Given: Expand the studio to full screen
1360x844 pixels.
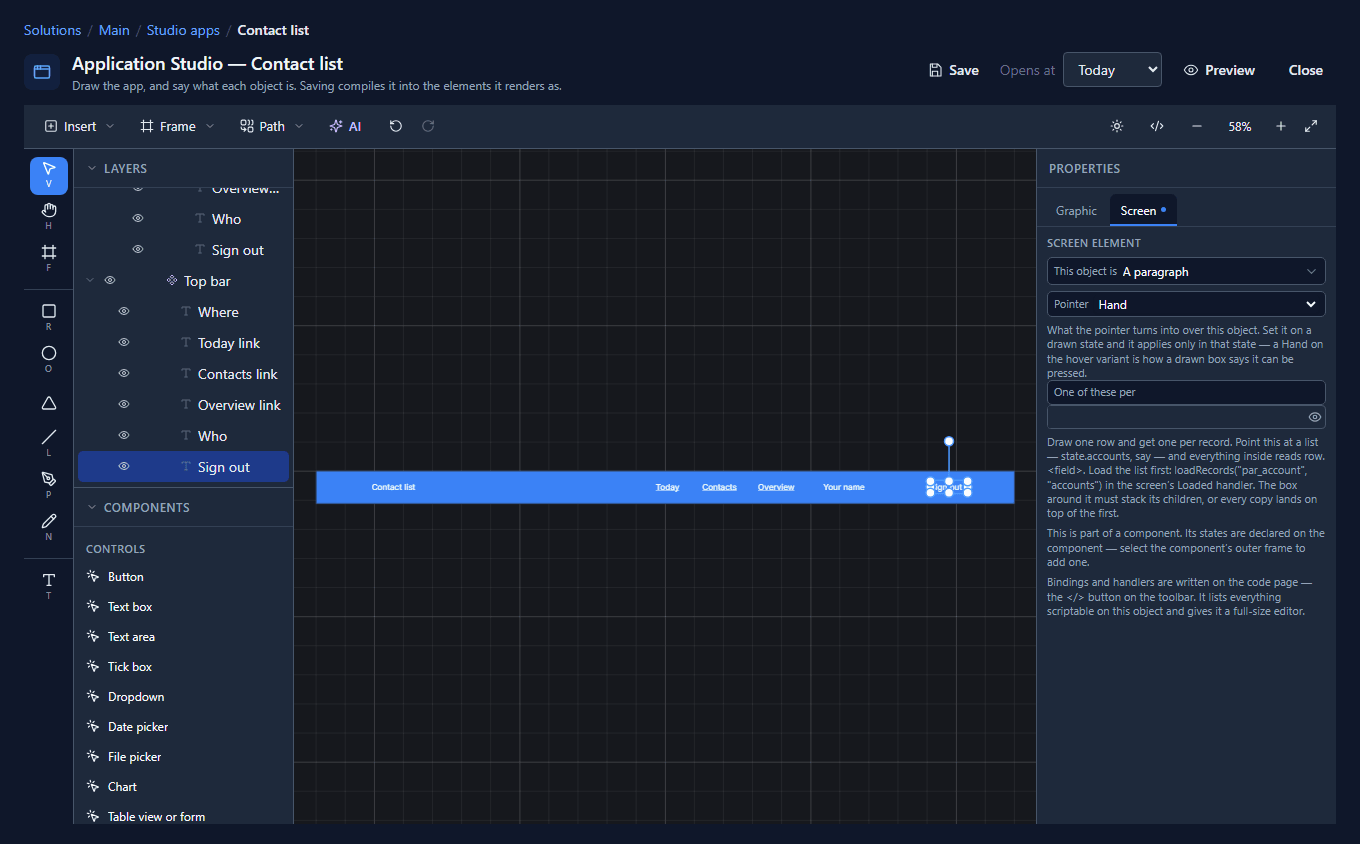Looking at the screenshot, I should point(1311,126).
